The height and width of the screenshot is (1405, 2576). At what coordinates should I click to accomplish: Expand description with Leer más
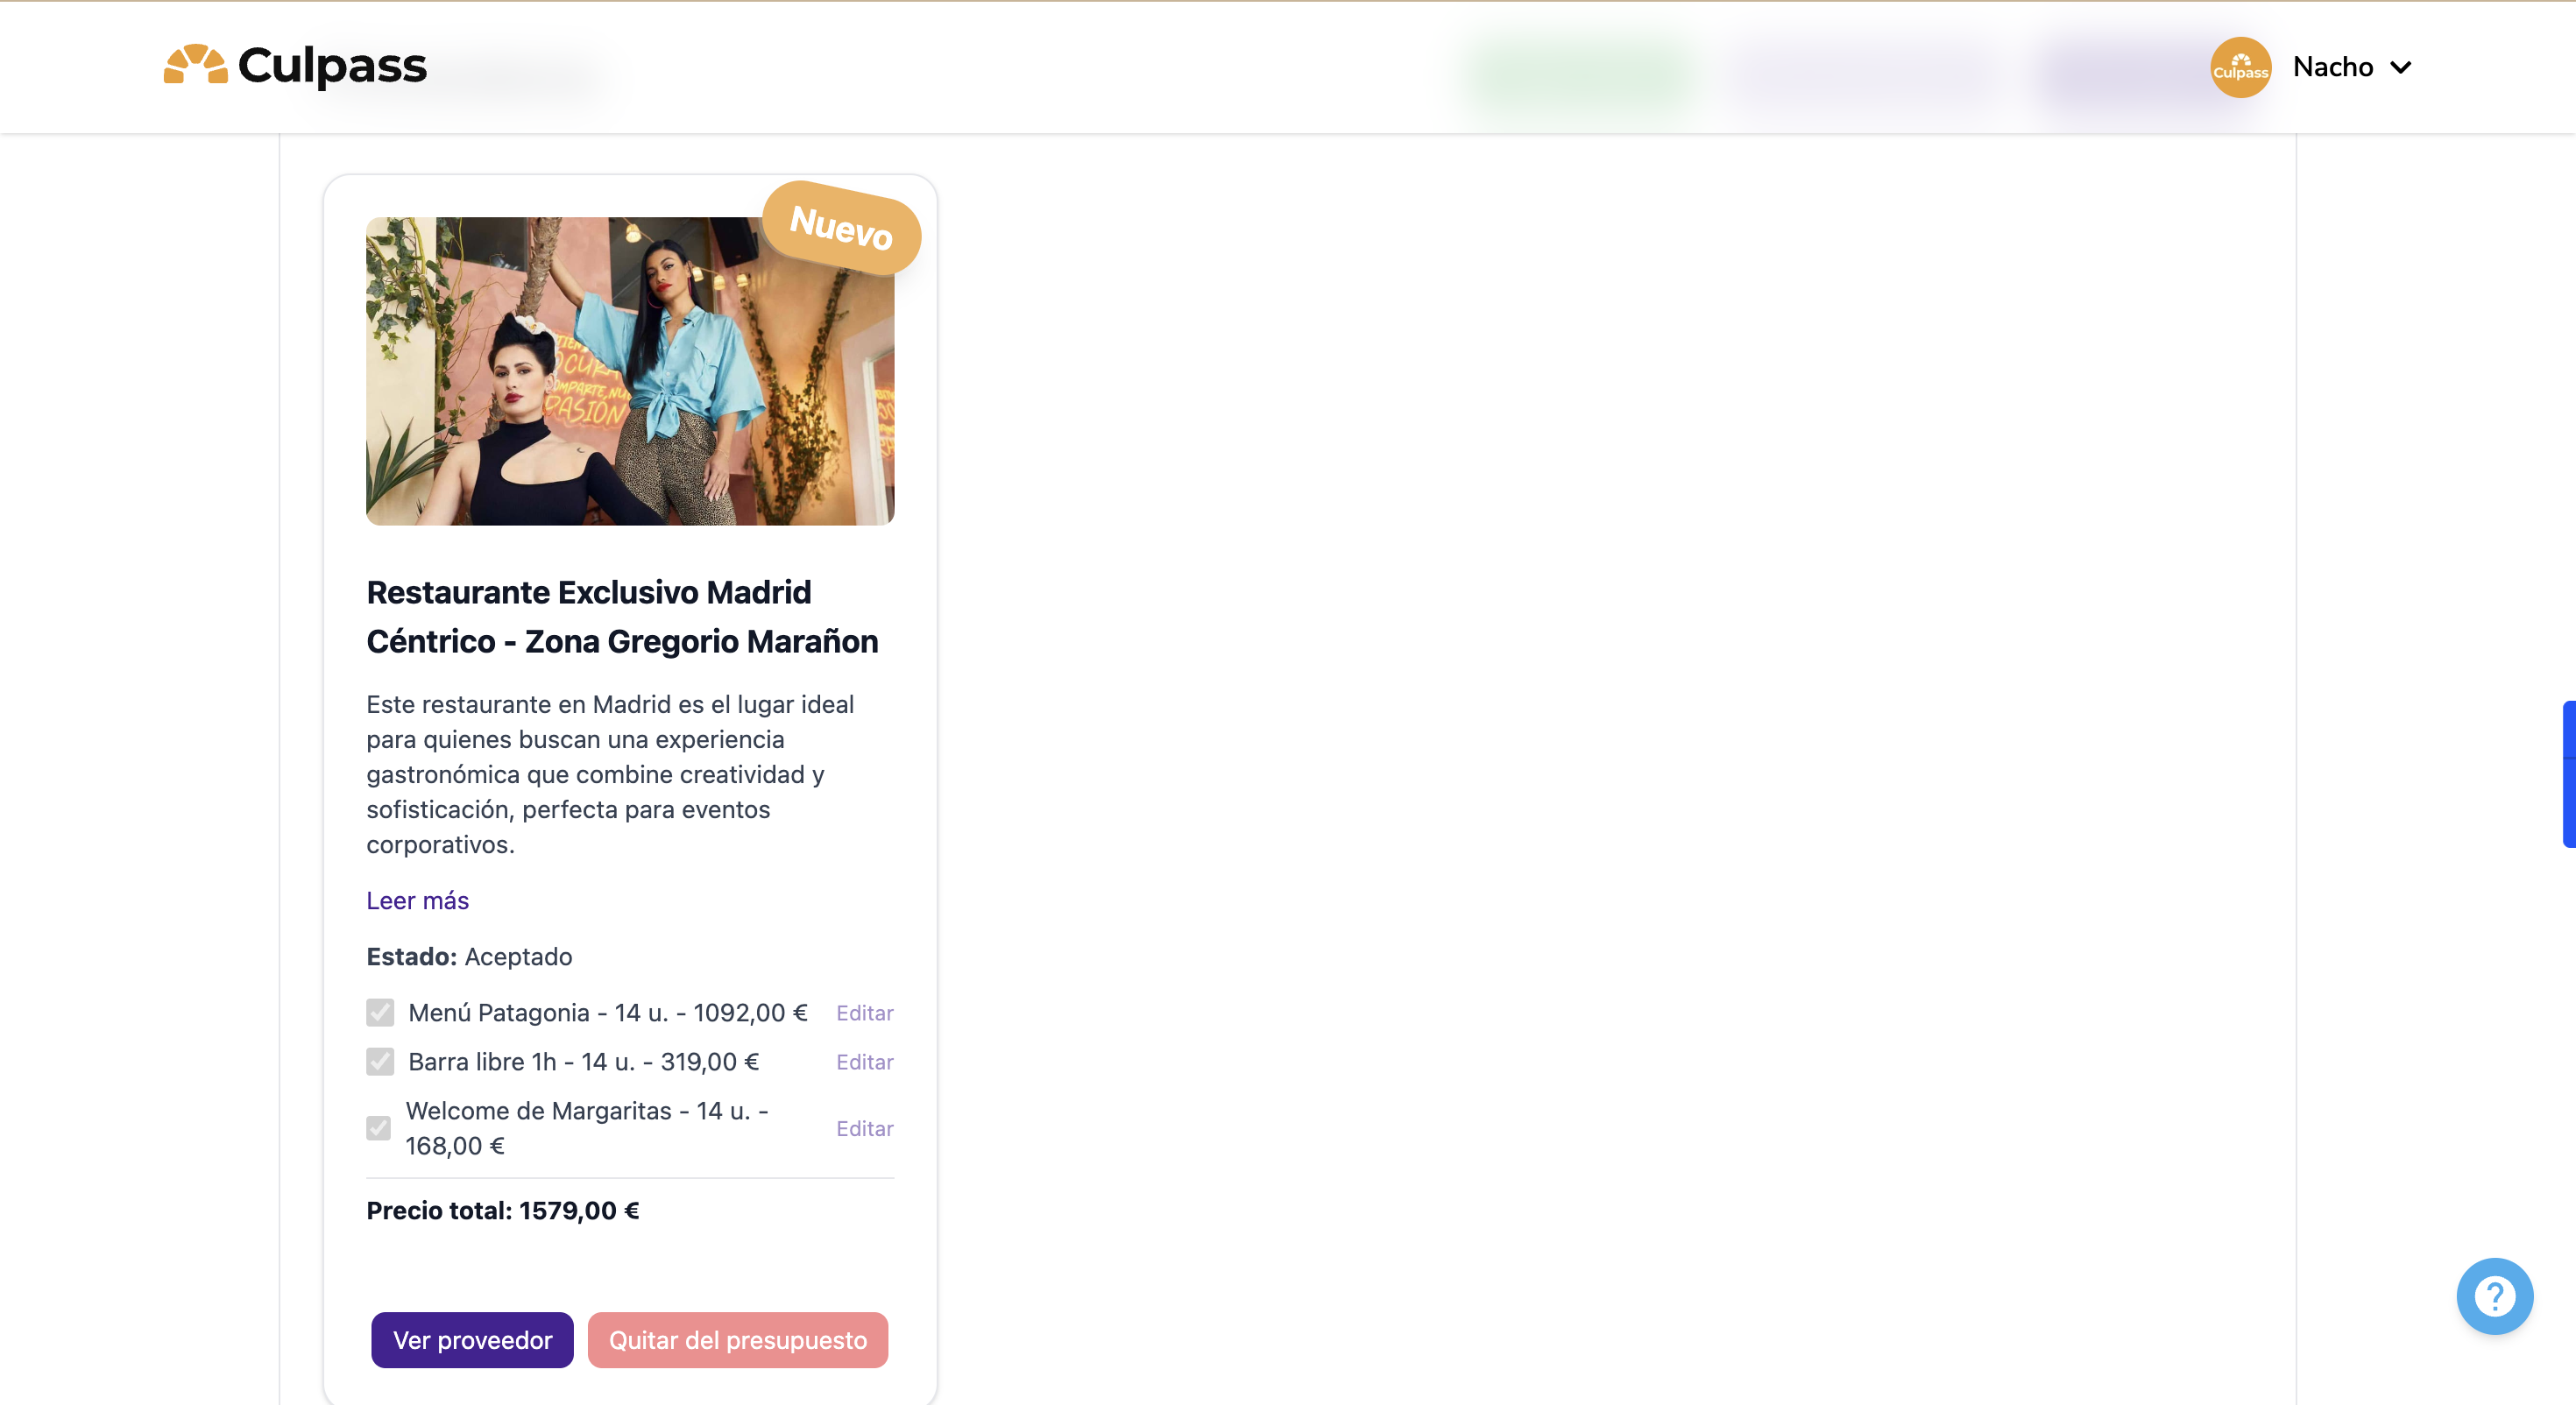[x=417, y=900]
